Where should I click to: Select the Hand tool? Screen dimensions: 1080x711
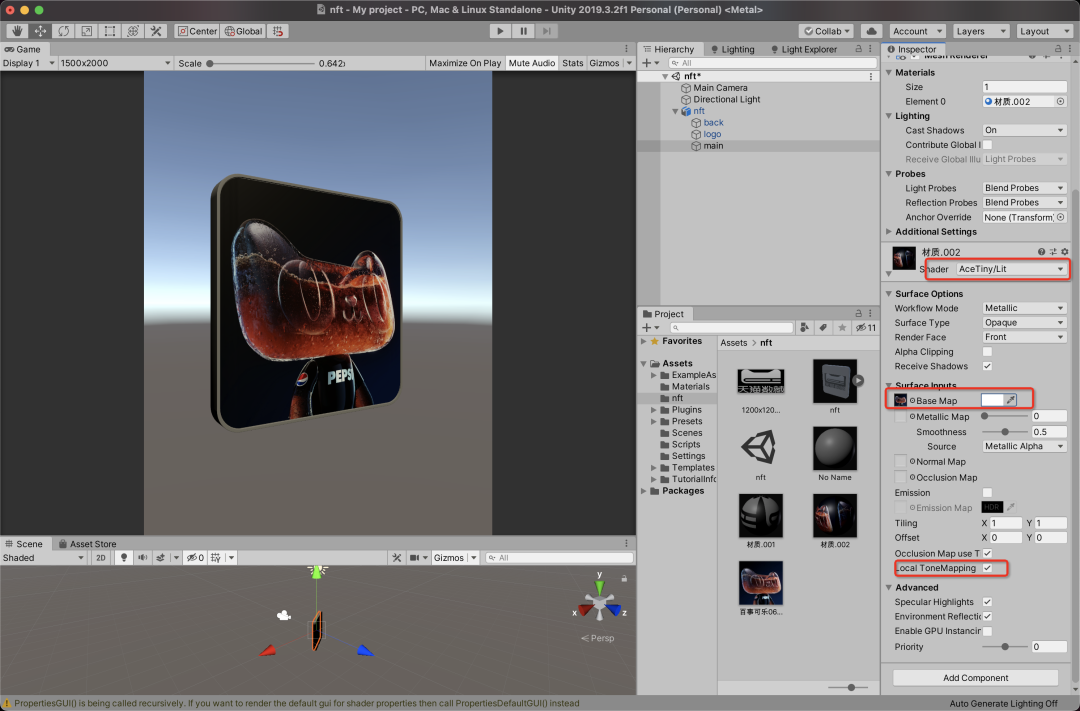pos(17,31)
